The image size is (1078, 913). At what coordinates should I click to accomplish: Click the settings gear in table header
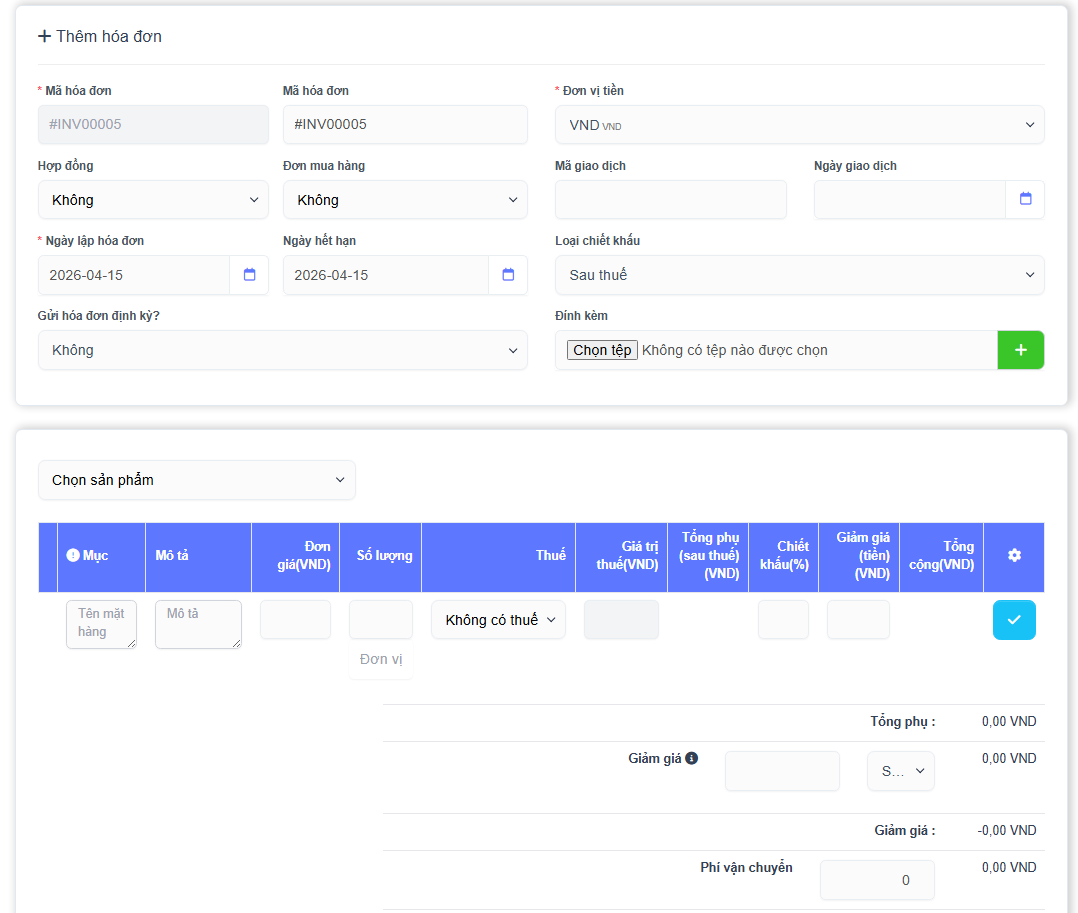(1014, 555)
